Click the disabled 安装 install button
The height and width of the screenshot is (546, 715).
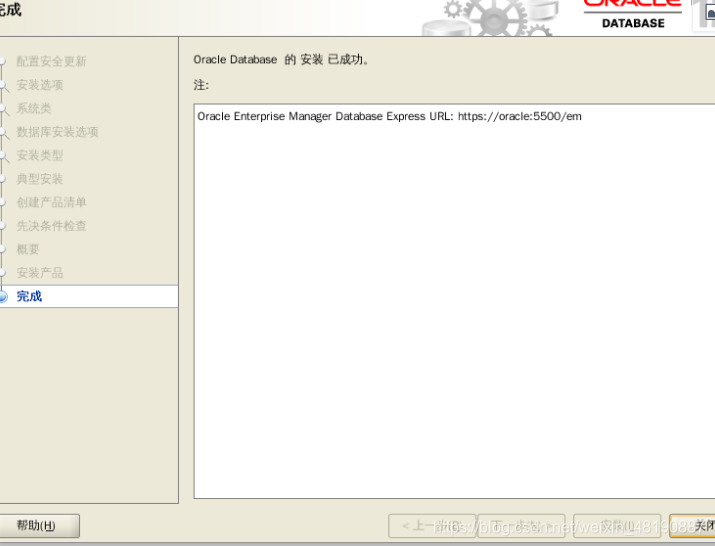(617, 526)
